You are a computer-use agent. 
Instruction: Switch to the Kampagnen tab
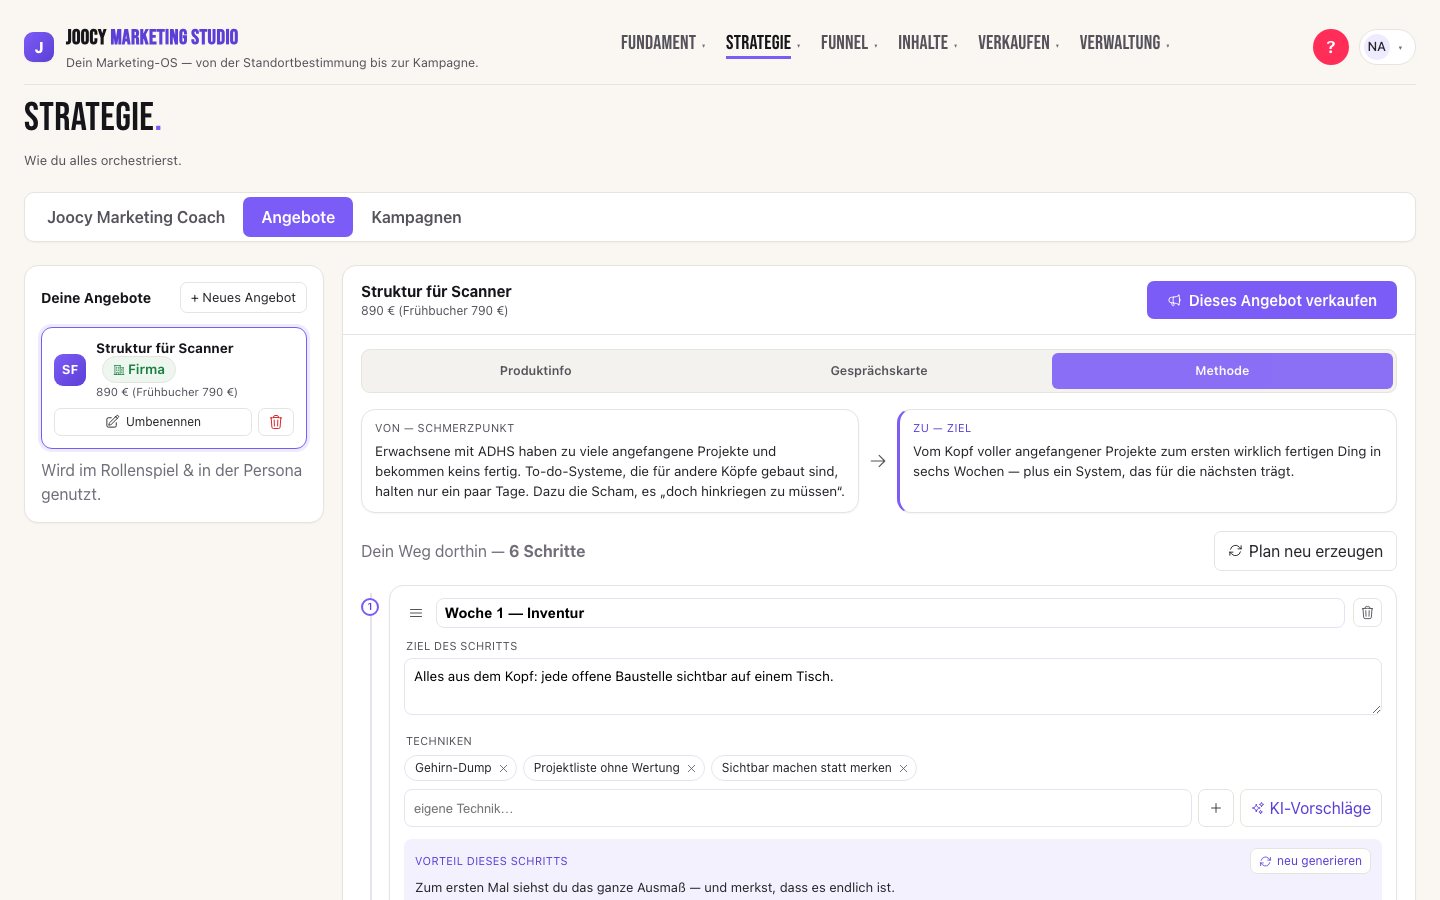pyautogui.click(x=416, y=217)
